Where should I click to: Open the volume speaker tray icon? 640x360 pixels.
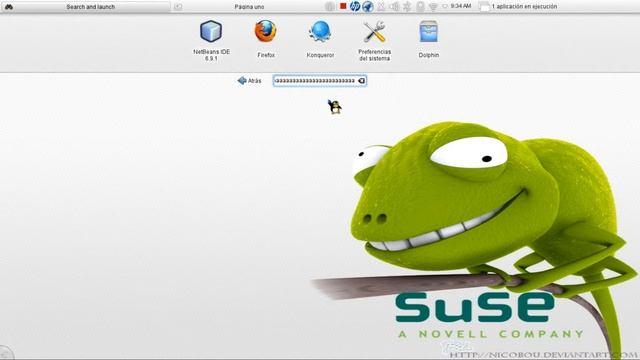tap(394, 7)
